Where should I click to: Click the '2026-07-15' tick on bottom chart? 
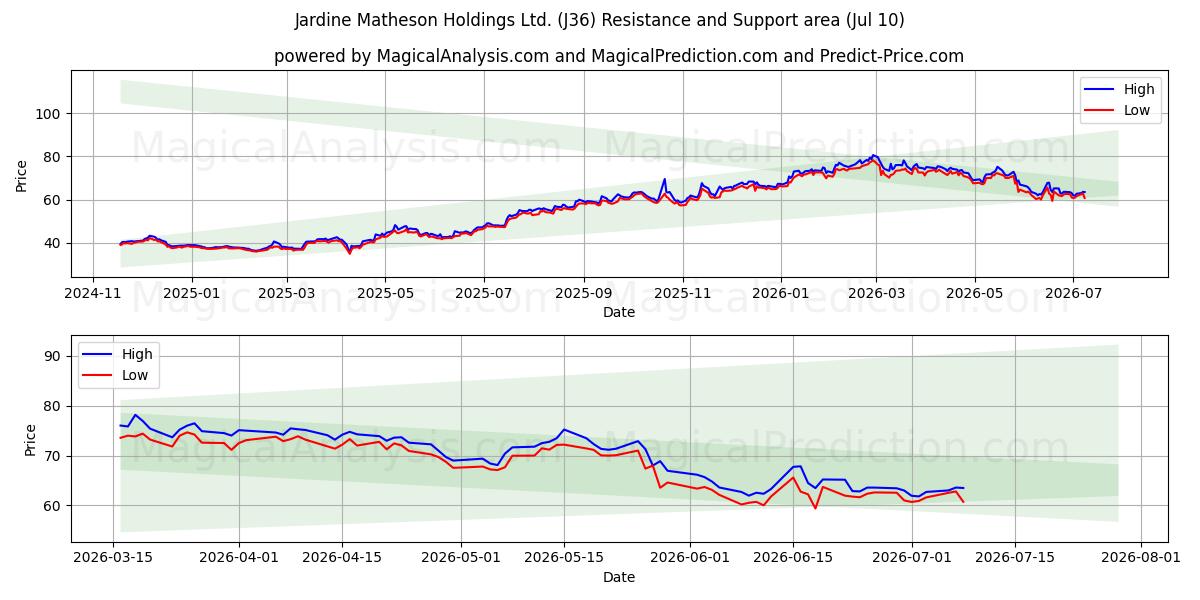point(1015,559)
